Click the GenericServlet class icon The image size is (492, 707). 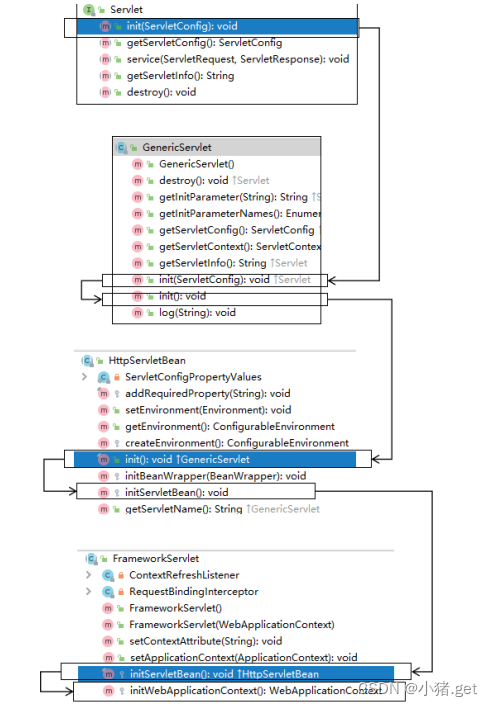pyautogui.click(x=121, y=147)
